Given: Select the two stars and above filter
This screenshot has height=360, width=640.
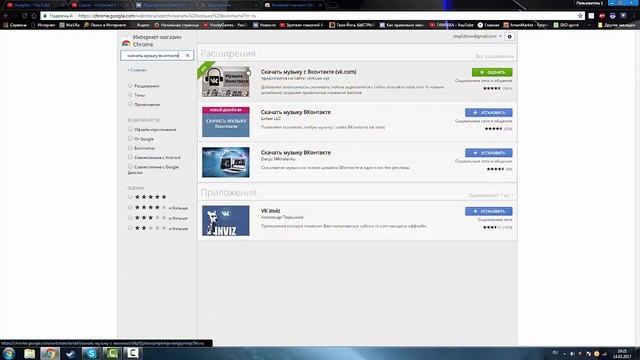Looking at the screenshot, I should click(130, 228).
